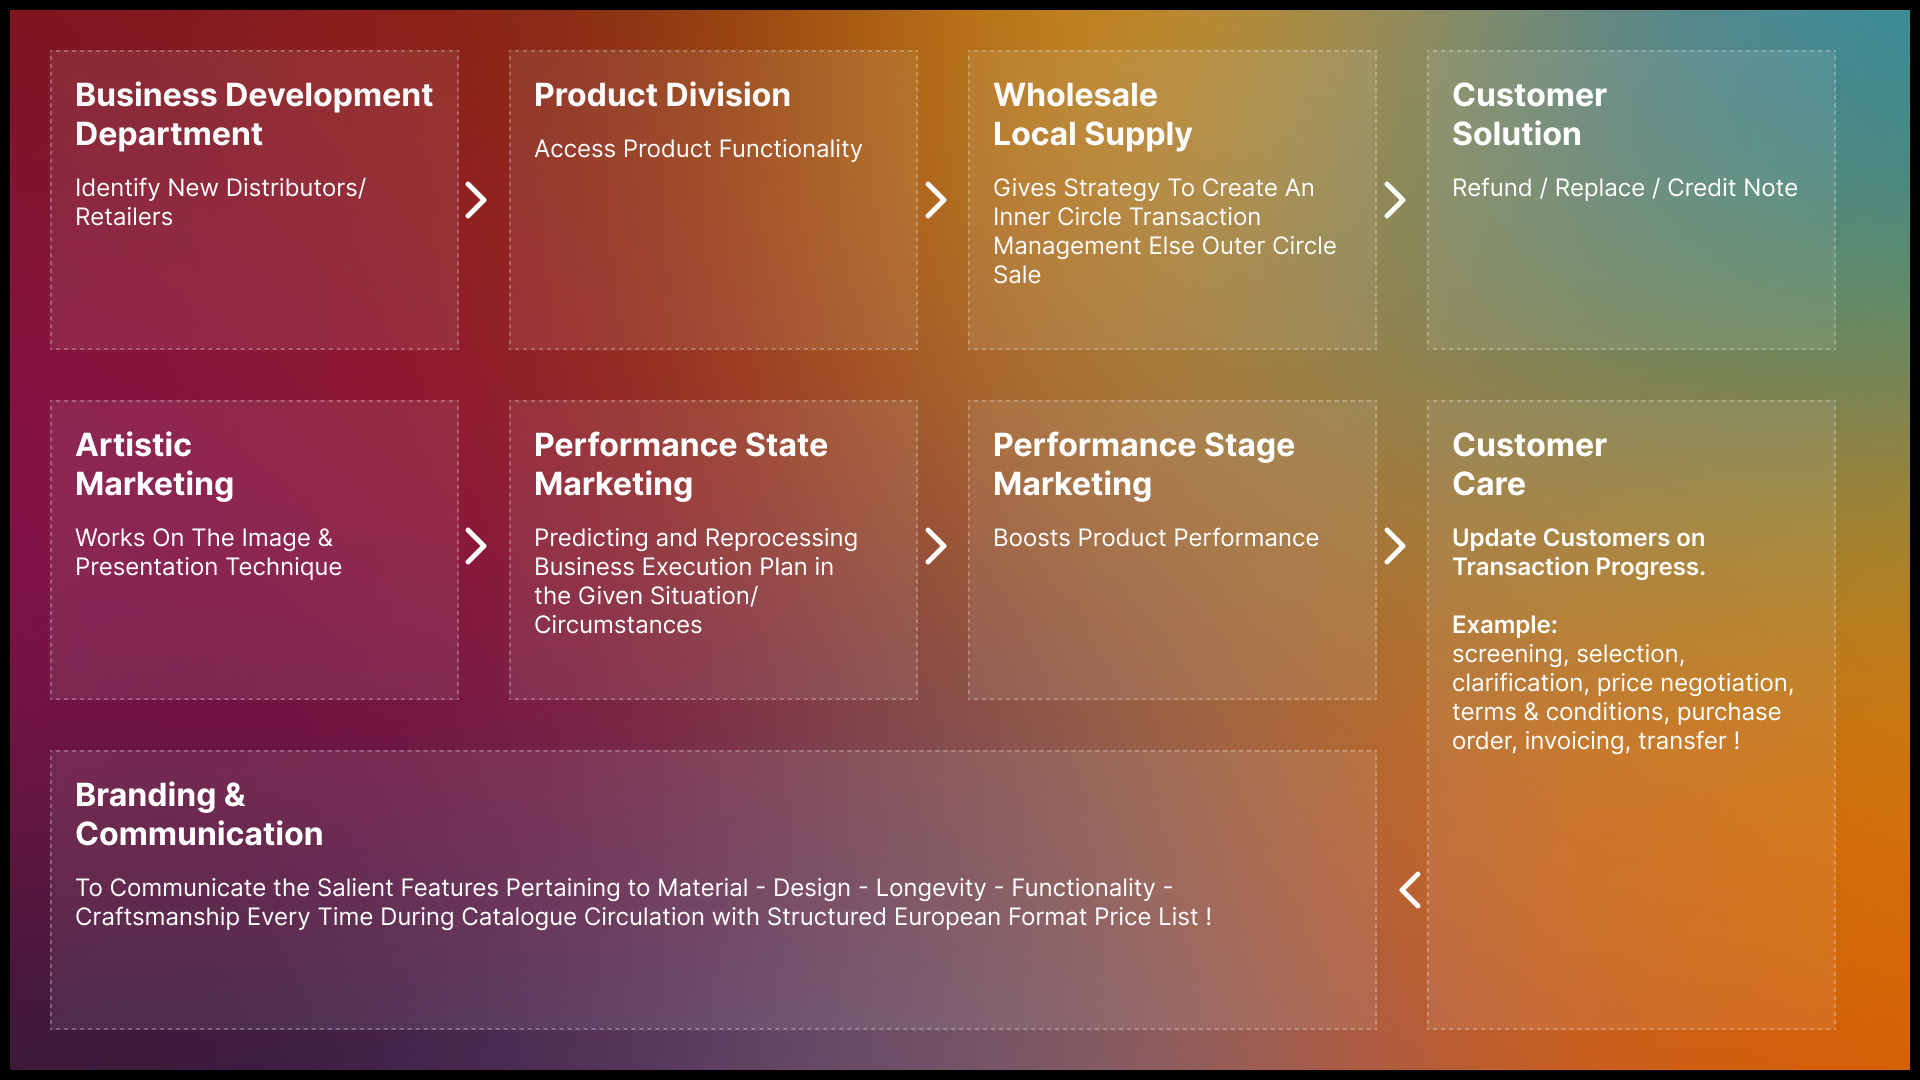
Task: Click the Customer Solution title
Action: click(x=1528, y=114)
